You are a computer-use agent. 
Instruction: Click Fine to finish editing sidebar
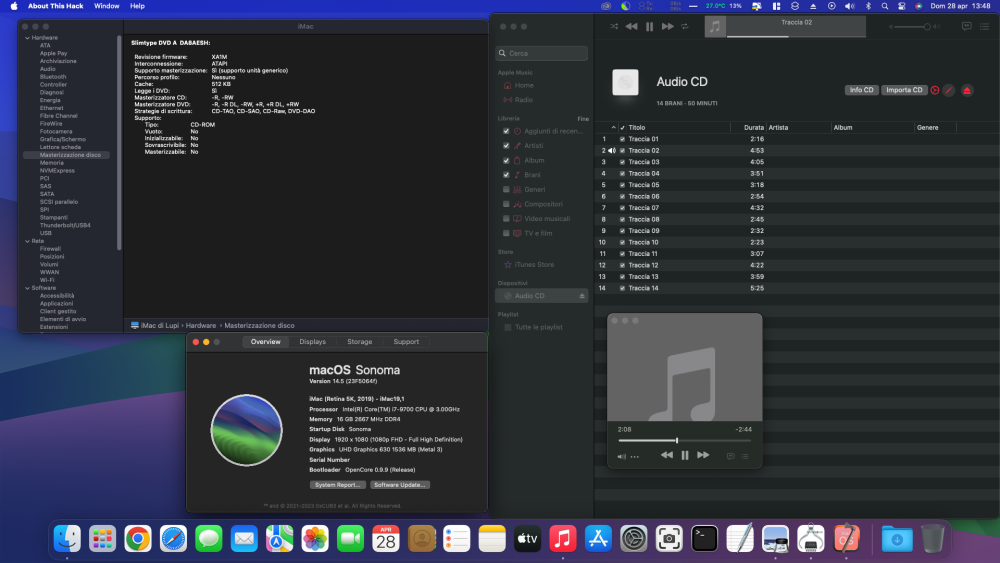click(x=583, y=119)
